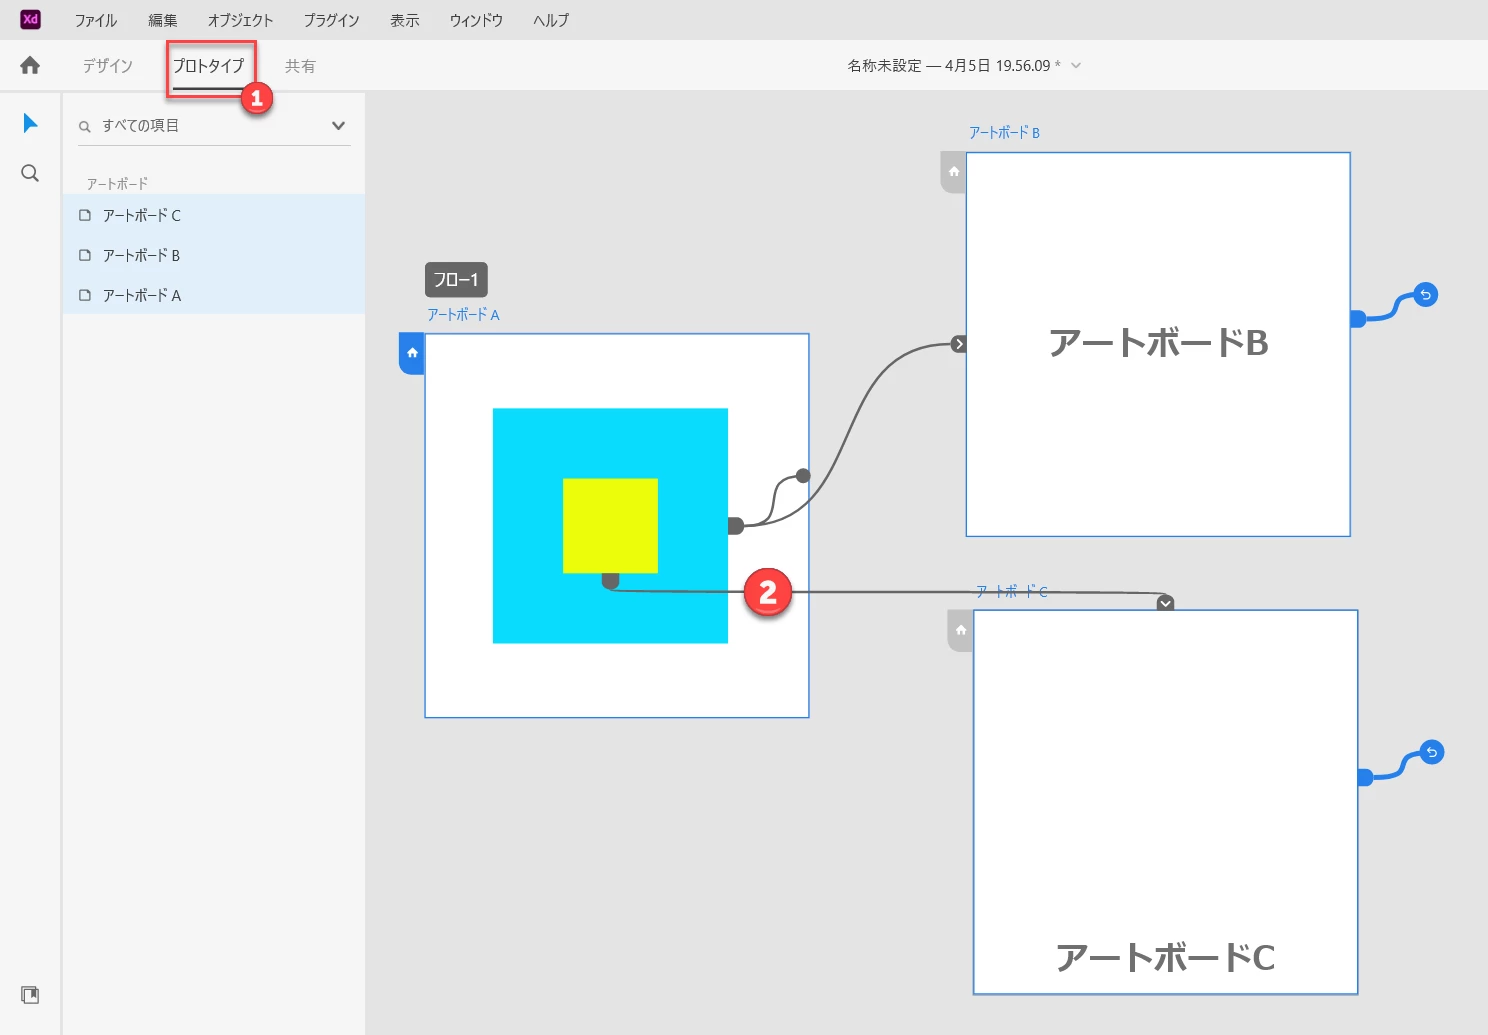Click the page icon beside アートボード A row
The image size is (1488, 1035).
coord(85,295)
